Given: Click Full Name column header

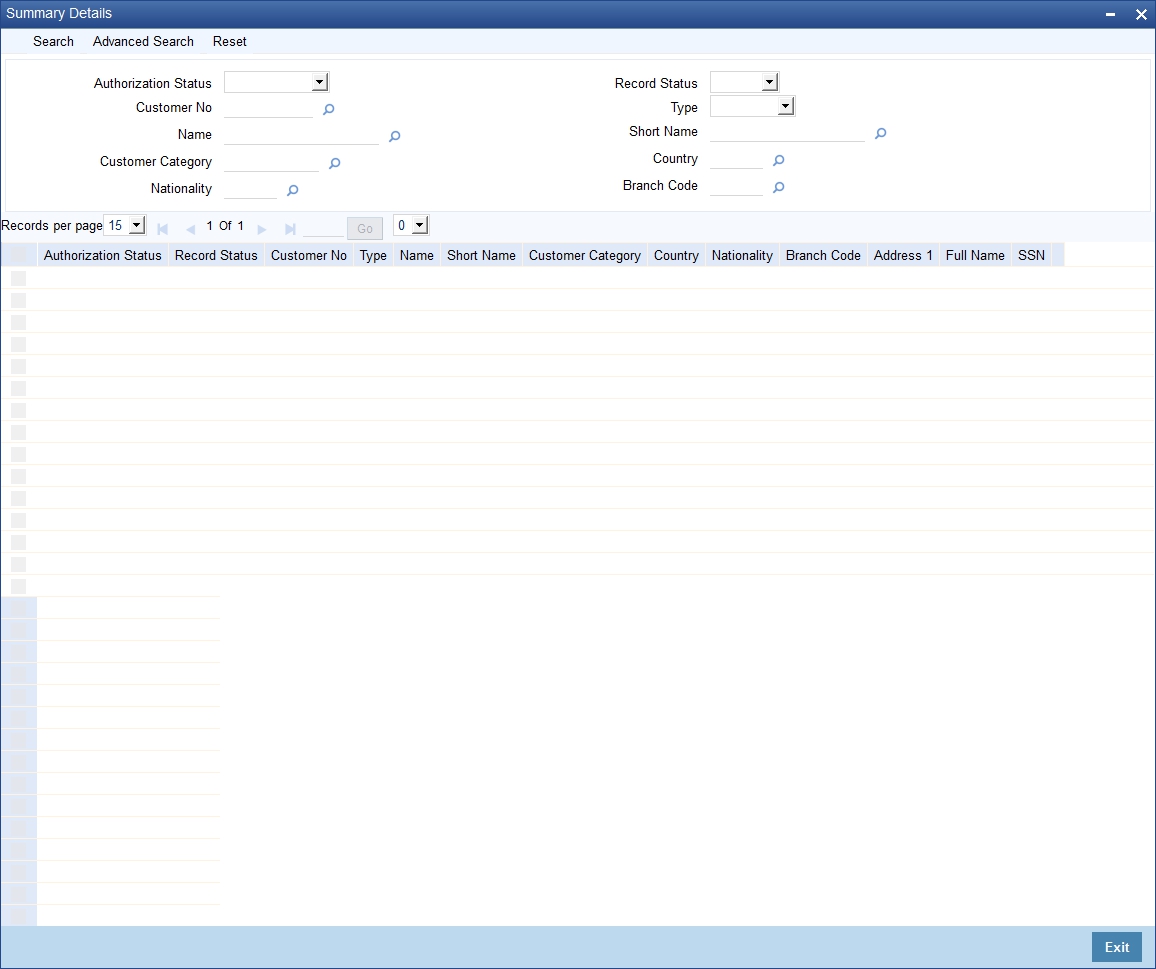Looking at the screenshot, I should tap(975, 255).
